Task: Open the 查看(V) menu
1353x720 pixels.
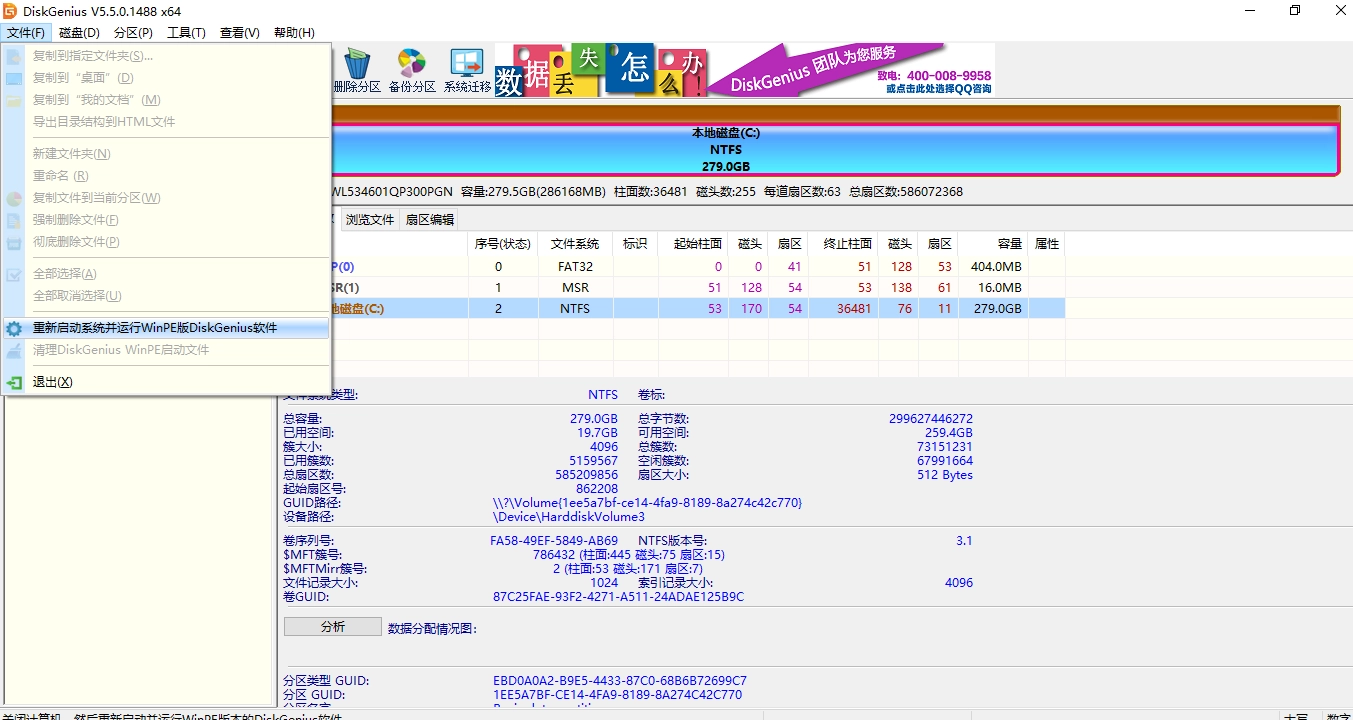Action: [239, 33]
